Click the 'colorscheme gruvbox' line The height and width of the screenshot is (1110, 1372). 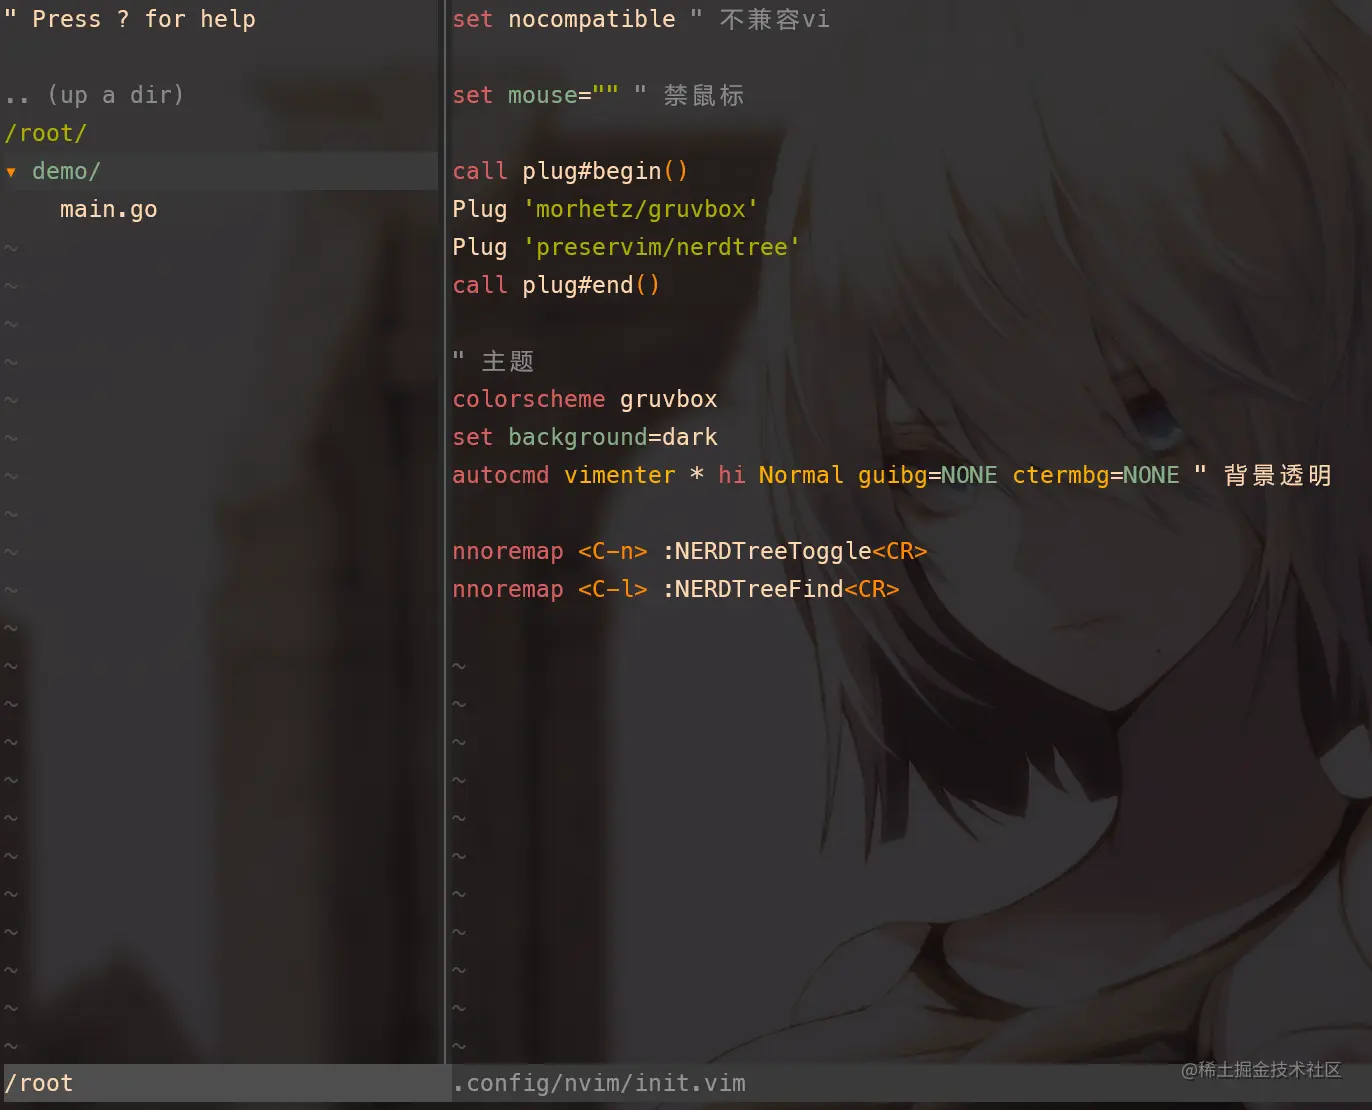[585, 399]
